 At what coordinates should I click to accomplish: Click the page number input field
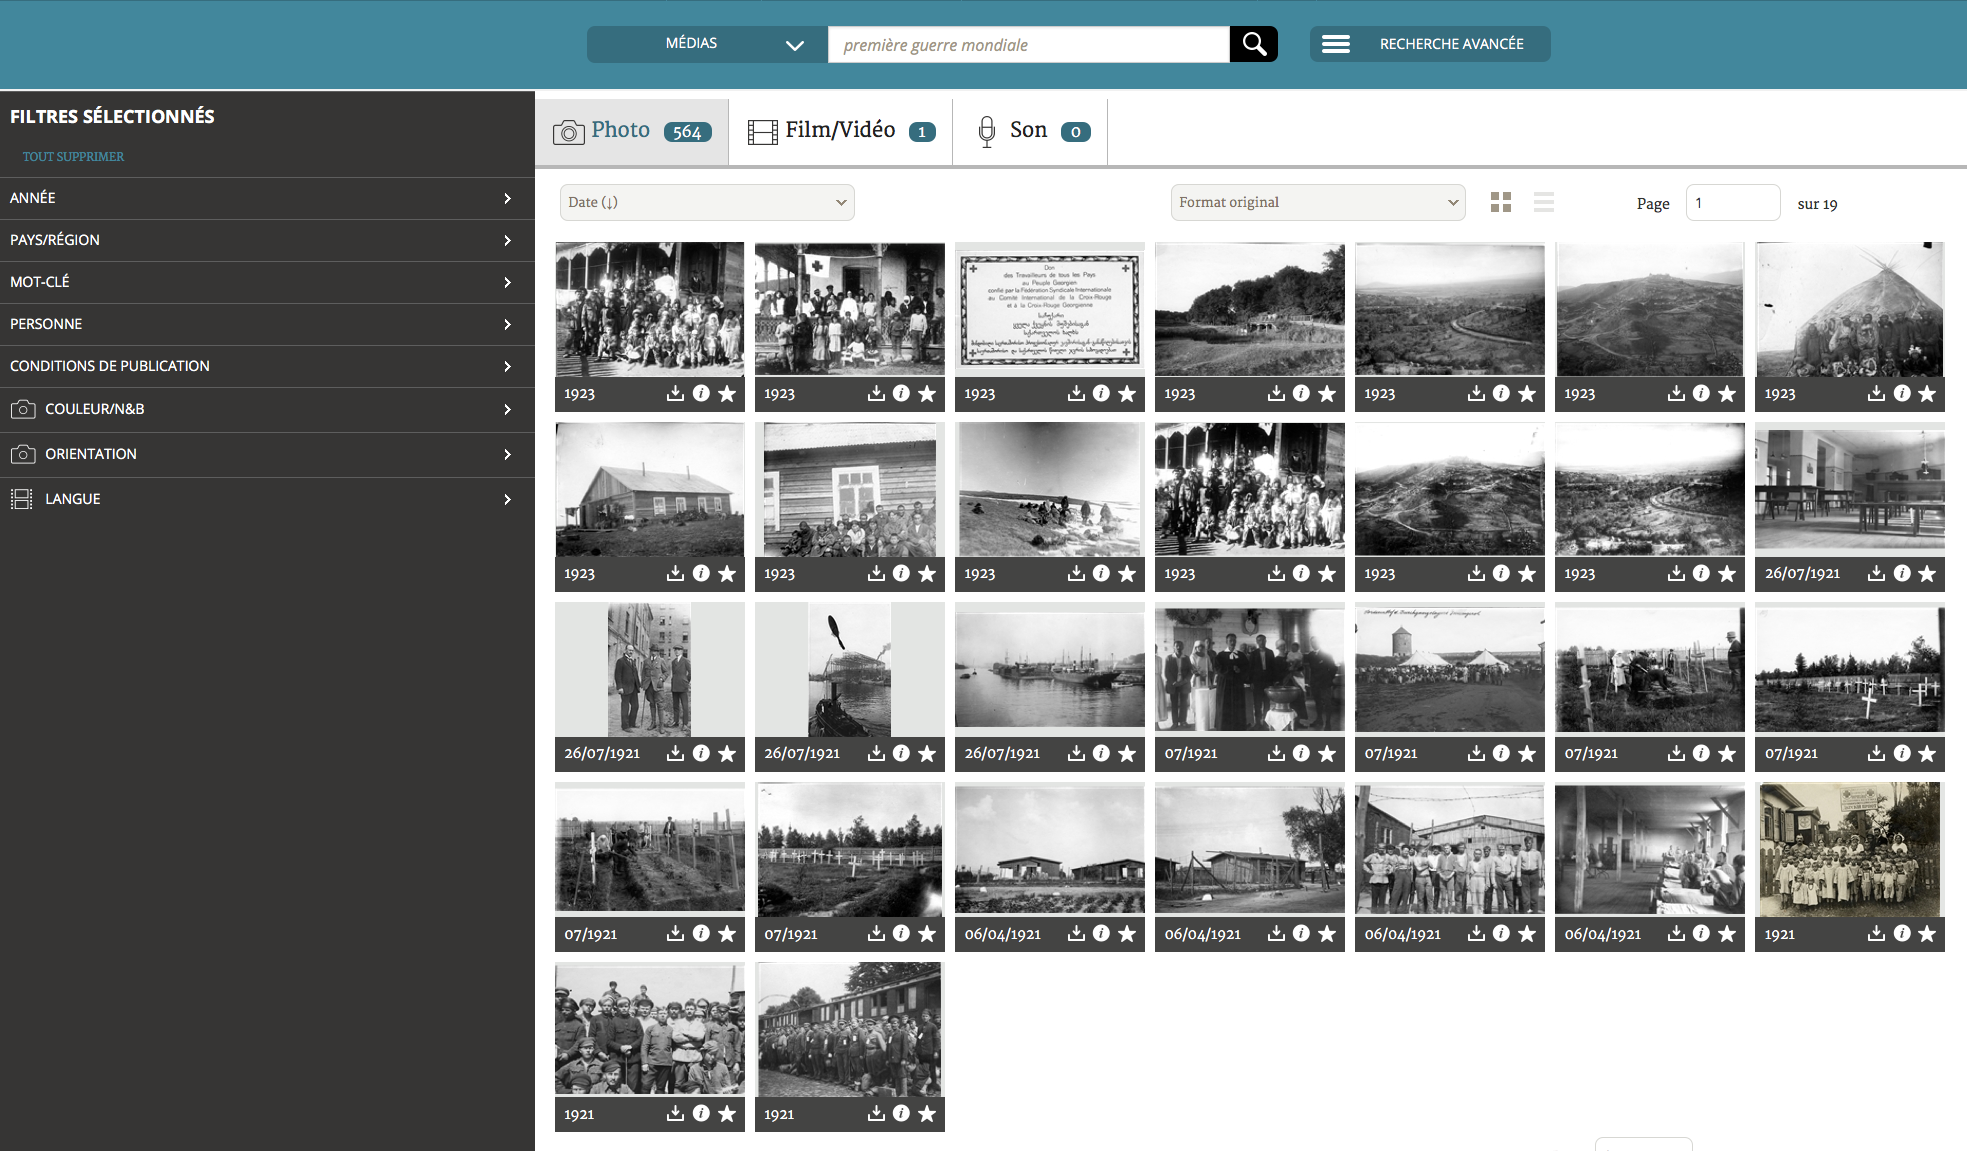click(x=1732, y=203)
